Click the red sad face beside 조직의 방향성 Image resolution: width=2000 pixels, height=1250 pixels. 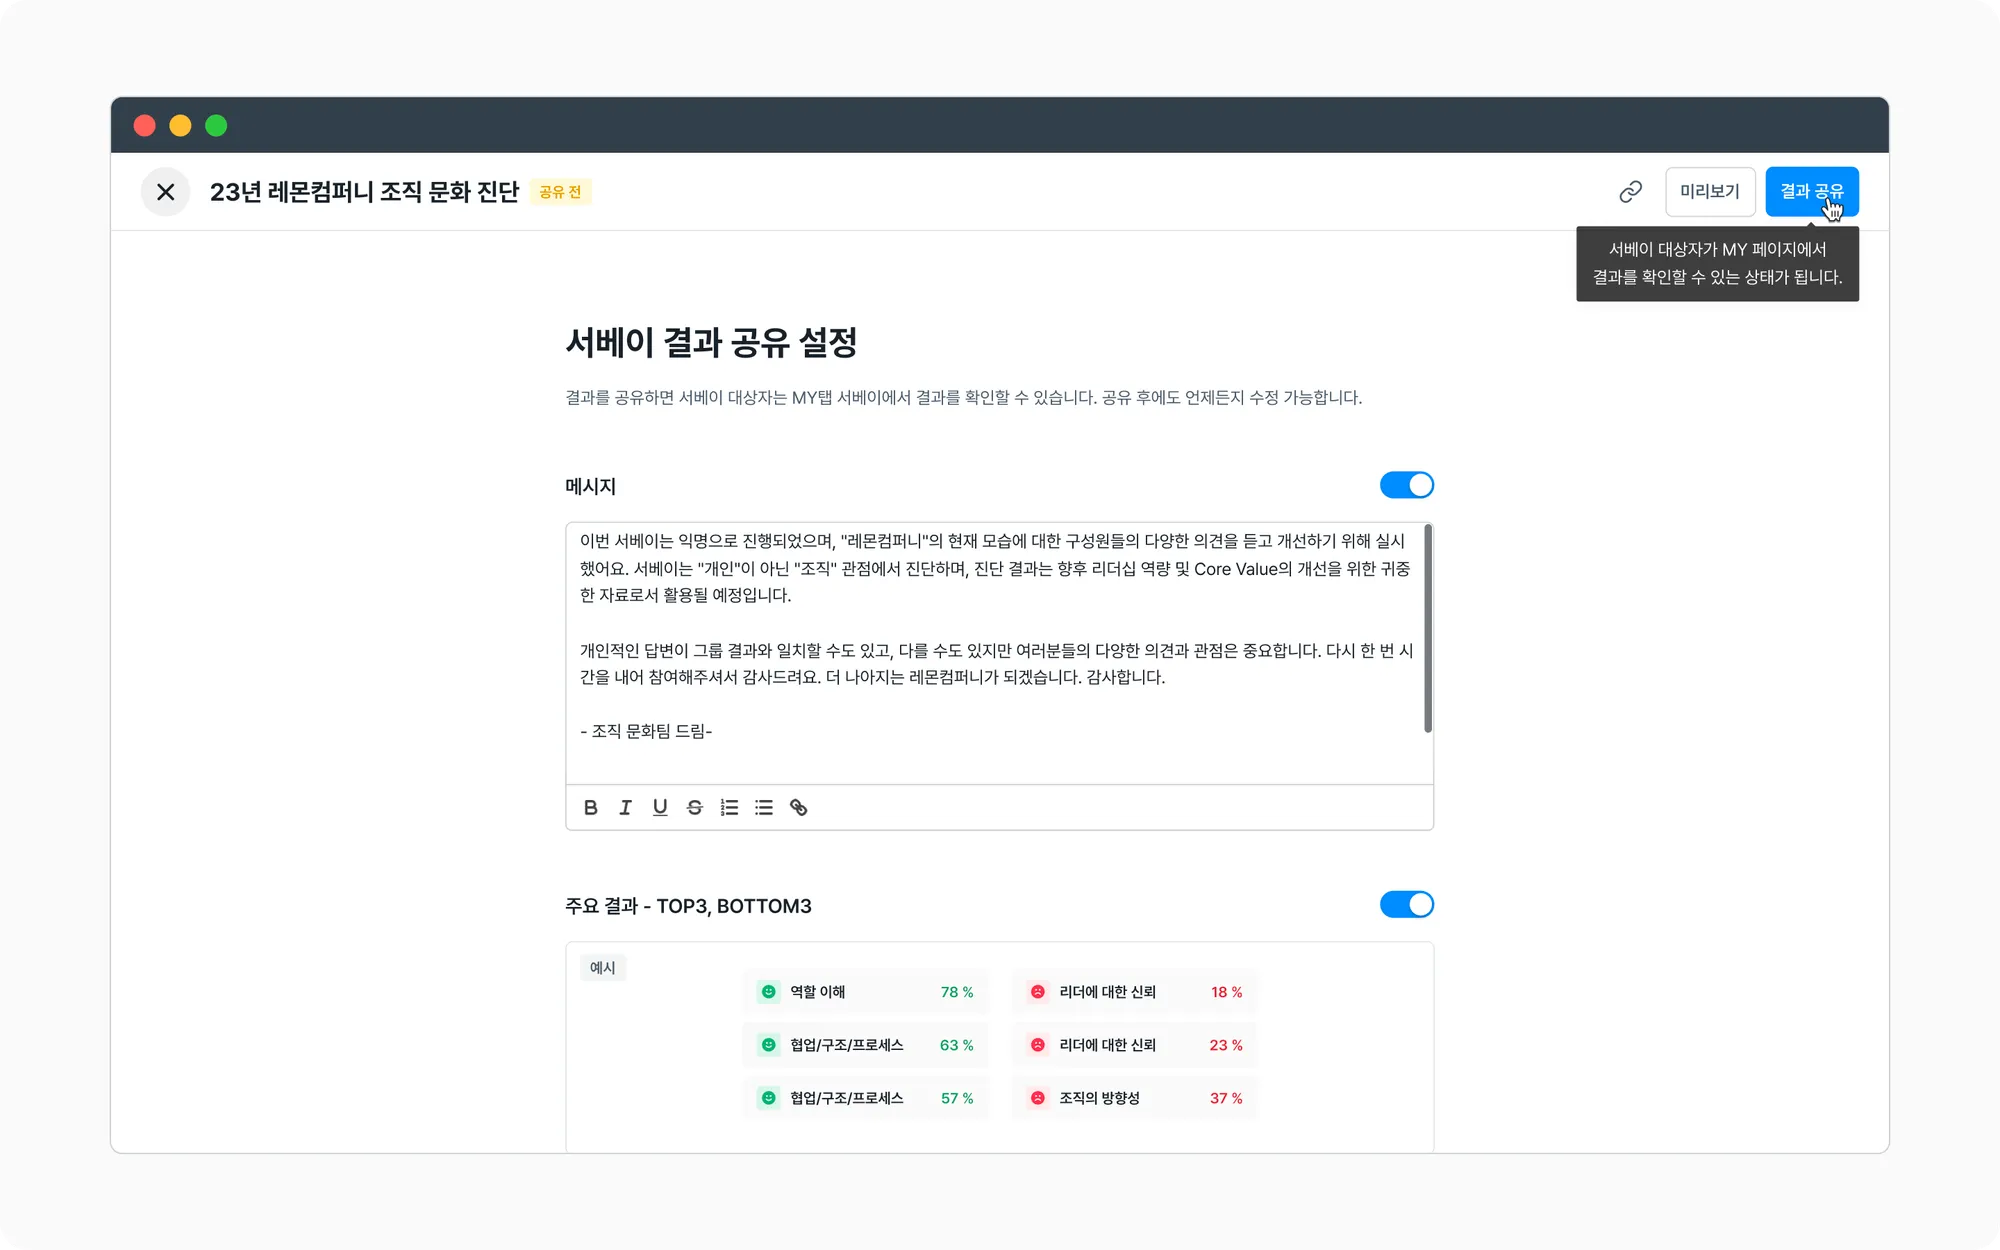1038,1098
